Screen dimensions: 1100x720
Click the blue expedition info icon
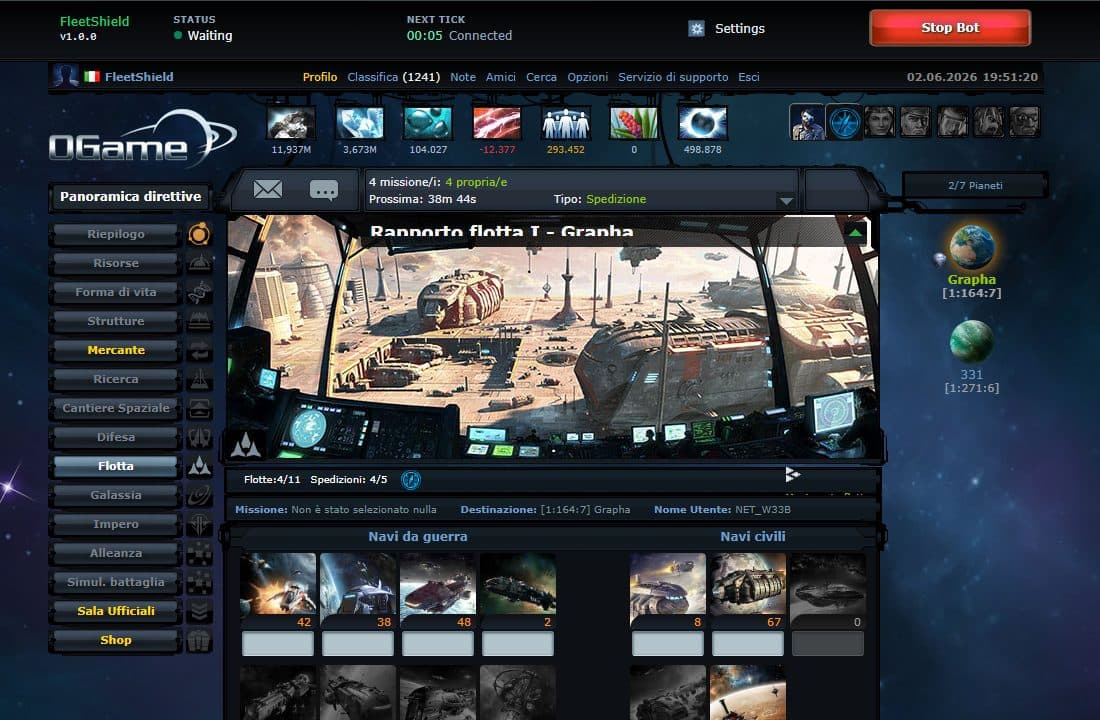(x=410, y=480)
